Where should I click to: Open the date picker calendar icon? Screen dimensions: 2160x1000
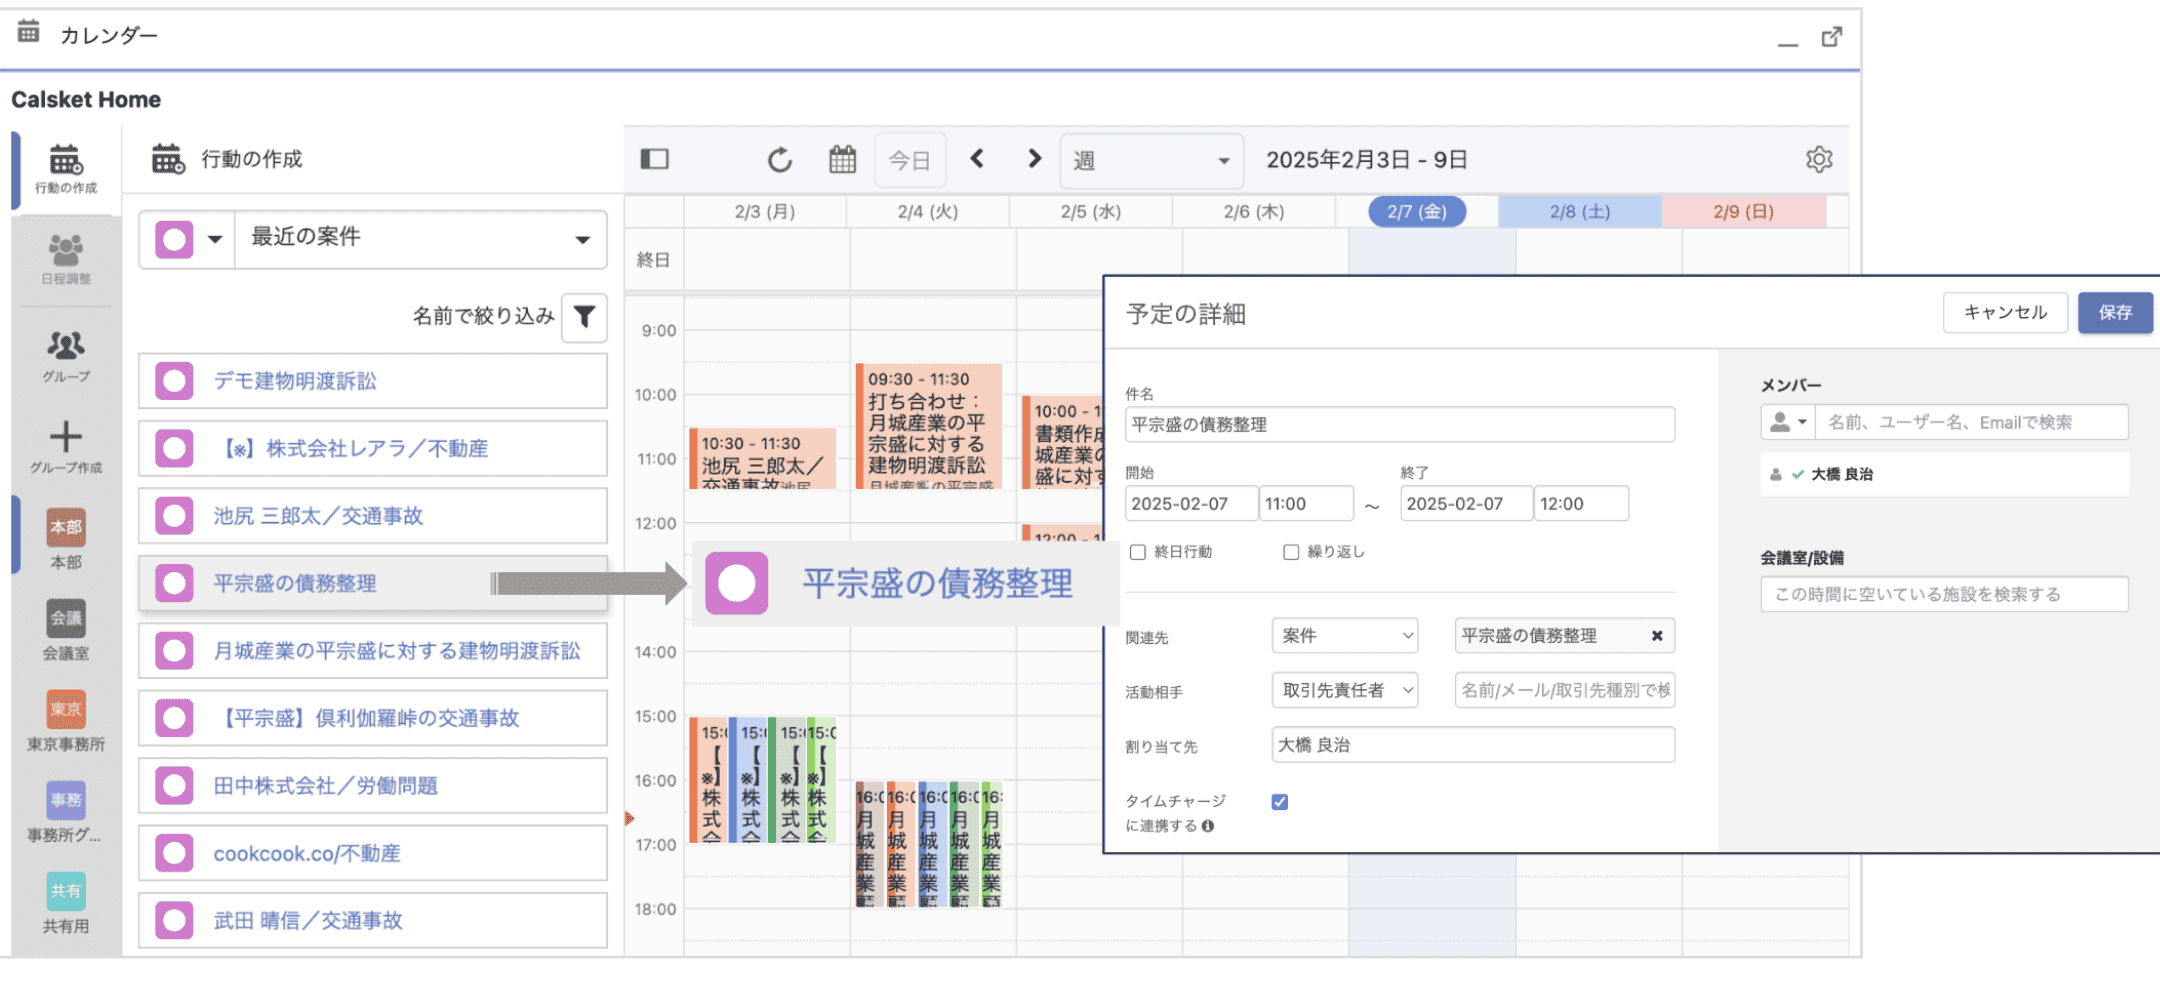pos(842,160)
